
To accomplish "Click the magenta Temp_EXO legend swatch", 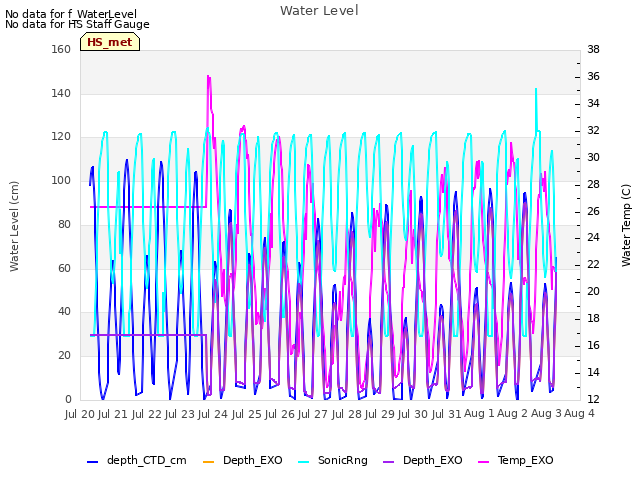I will (x=483, y=462).
